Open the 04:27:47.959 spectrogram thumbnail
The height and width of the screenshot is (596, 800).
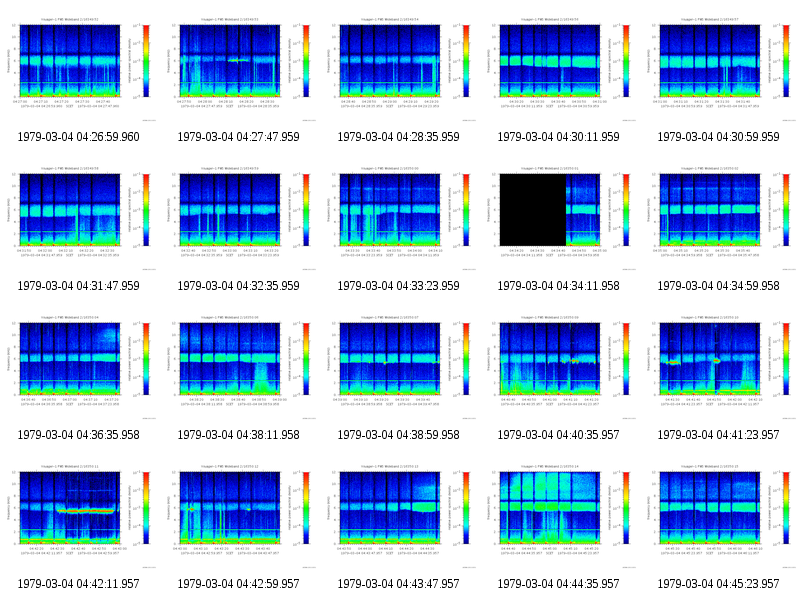238,69
